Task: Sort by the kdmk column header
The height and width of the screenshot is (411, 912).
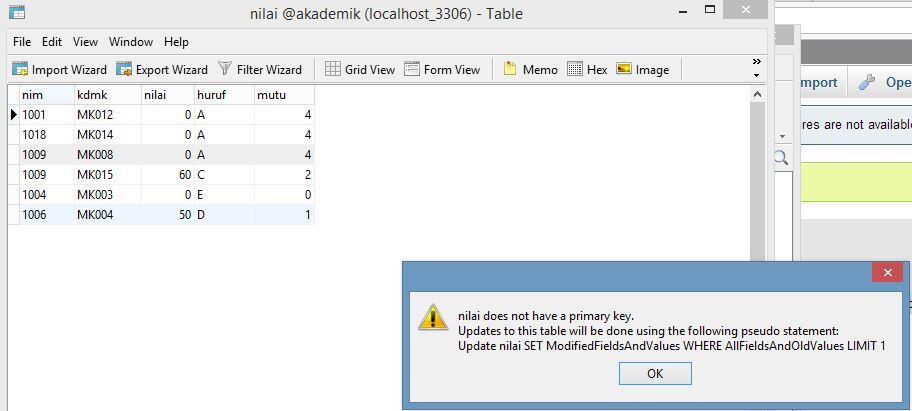Action: click(x=108, y=95)
